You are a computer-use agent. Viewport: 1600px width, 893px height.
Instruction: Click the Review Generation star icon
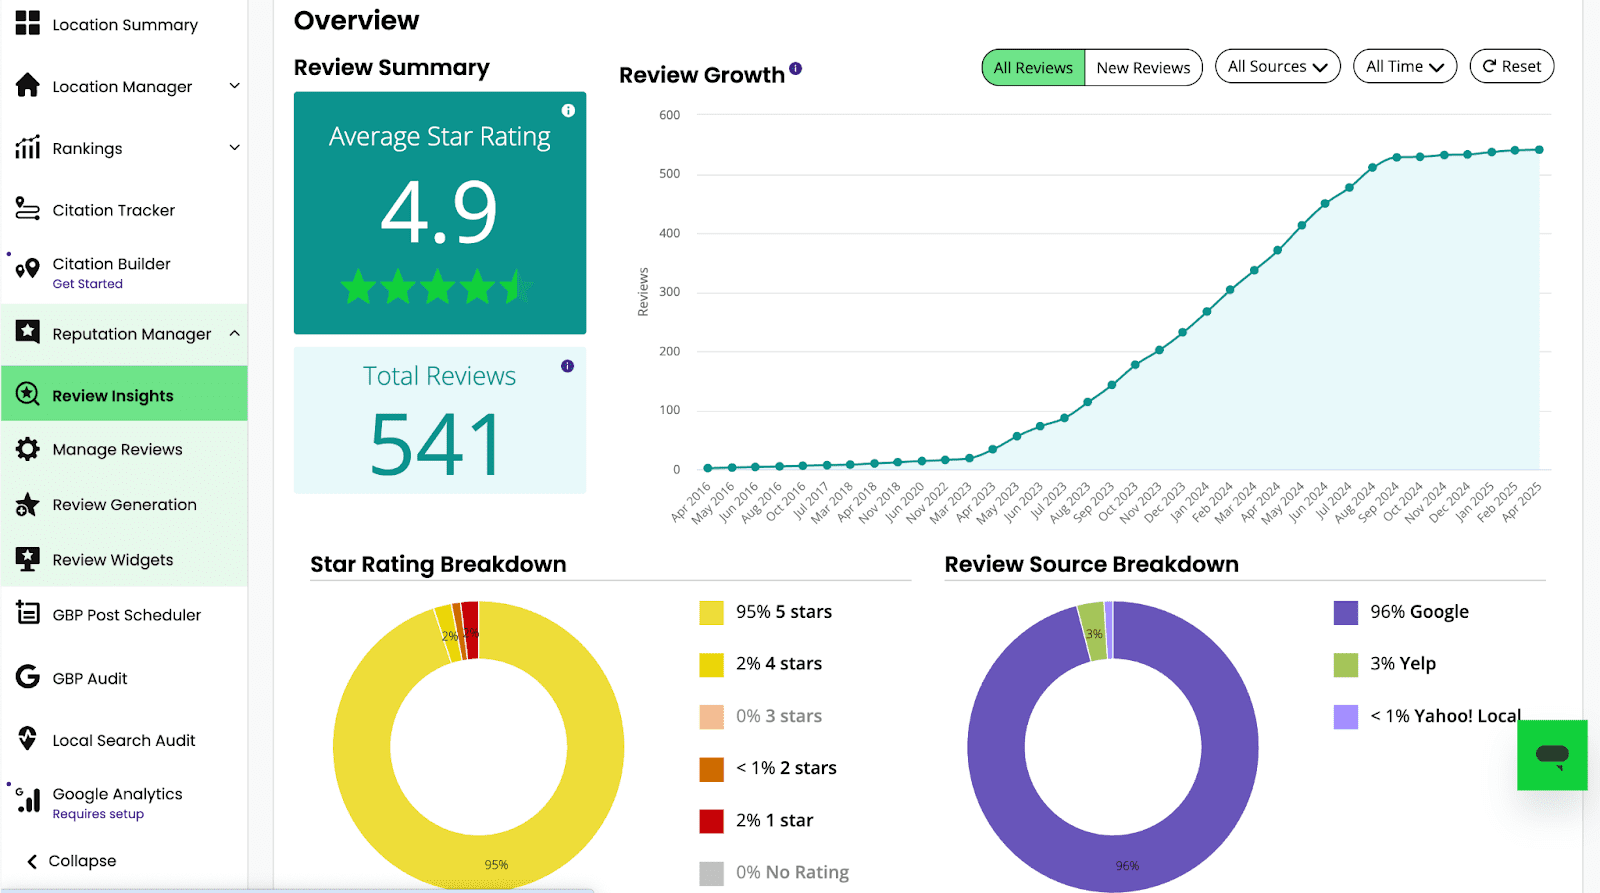pos(28,505)
